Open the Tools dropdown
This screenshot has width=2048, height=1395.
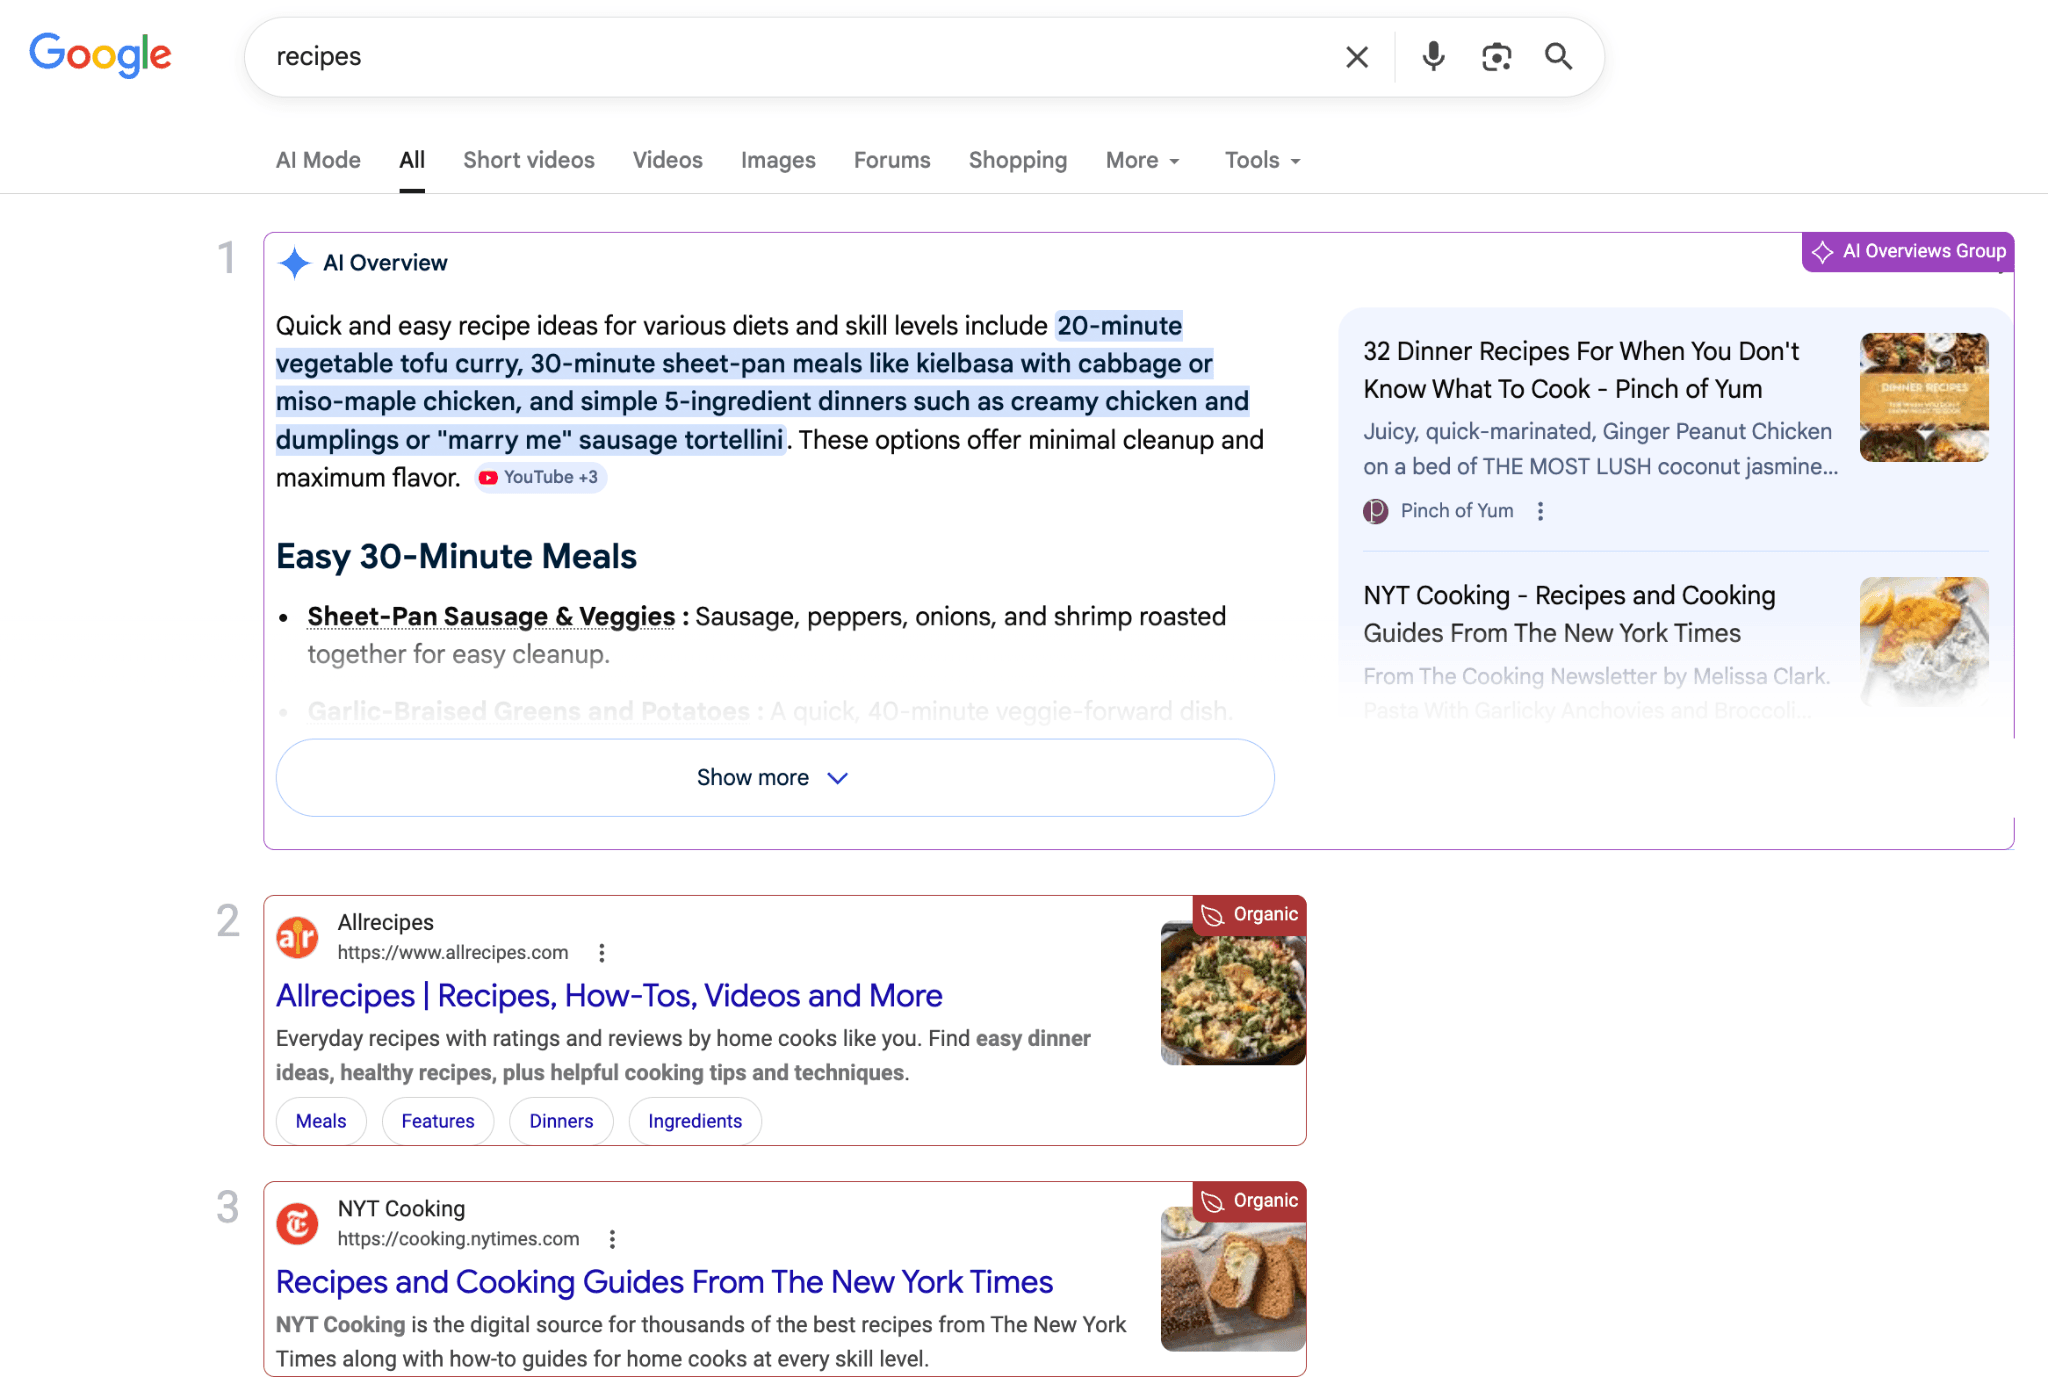(1261, 160)
